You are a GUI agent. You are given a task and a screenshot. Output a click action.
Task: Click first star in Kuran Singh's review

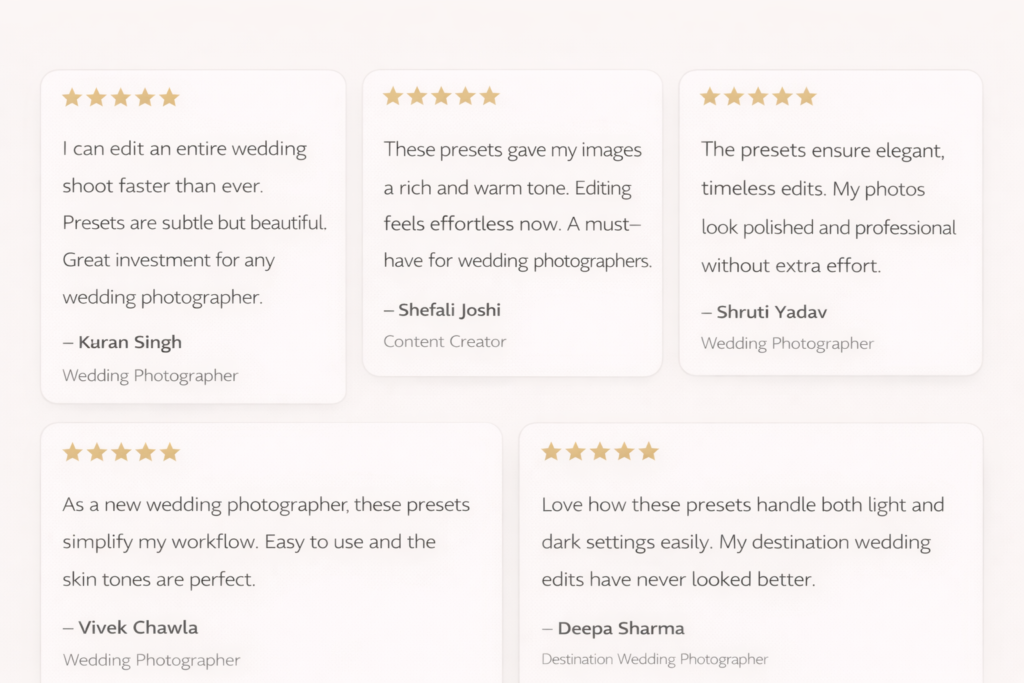pyautogui.click(x=72, y=97)
